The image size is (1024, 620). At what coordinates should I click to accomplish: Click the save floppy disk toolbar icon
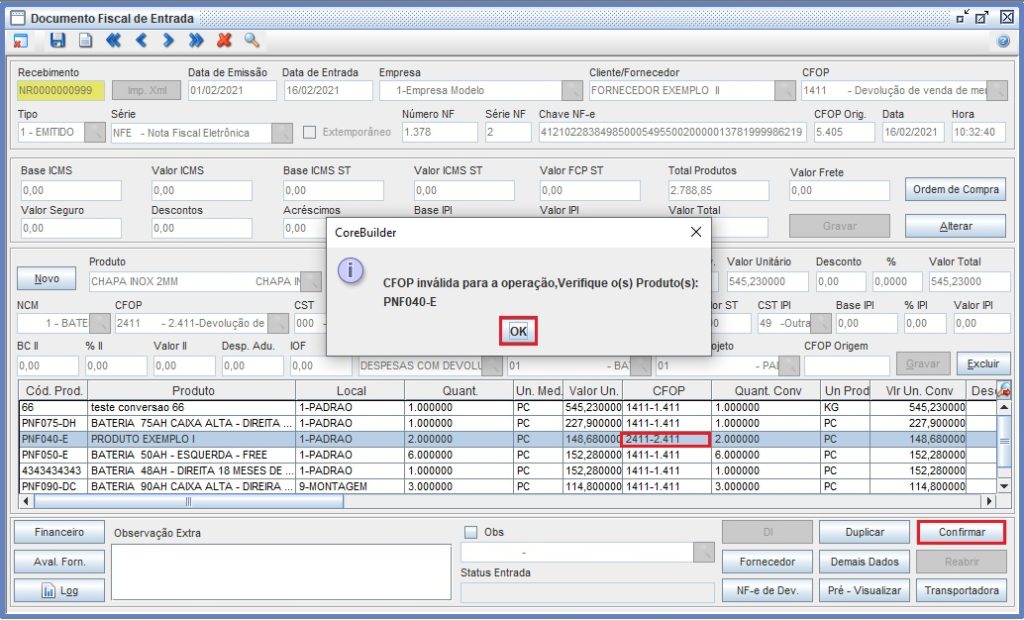tap(57, 41)
